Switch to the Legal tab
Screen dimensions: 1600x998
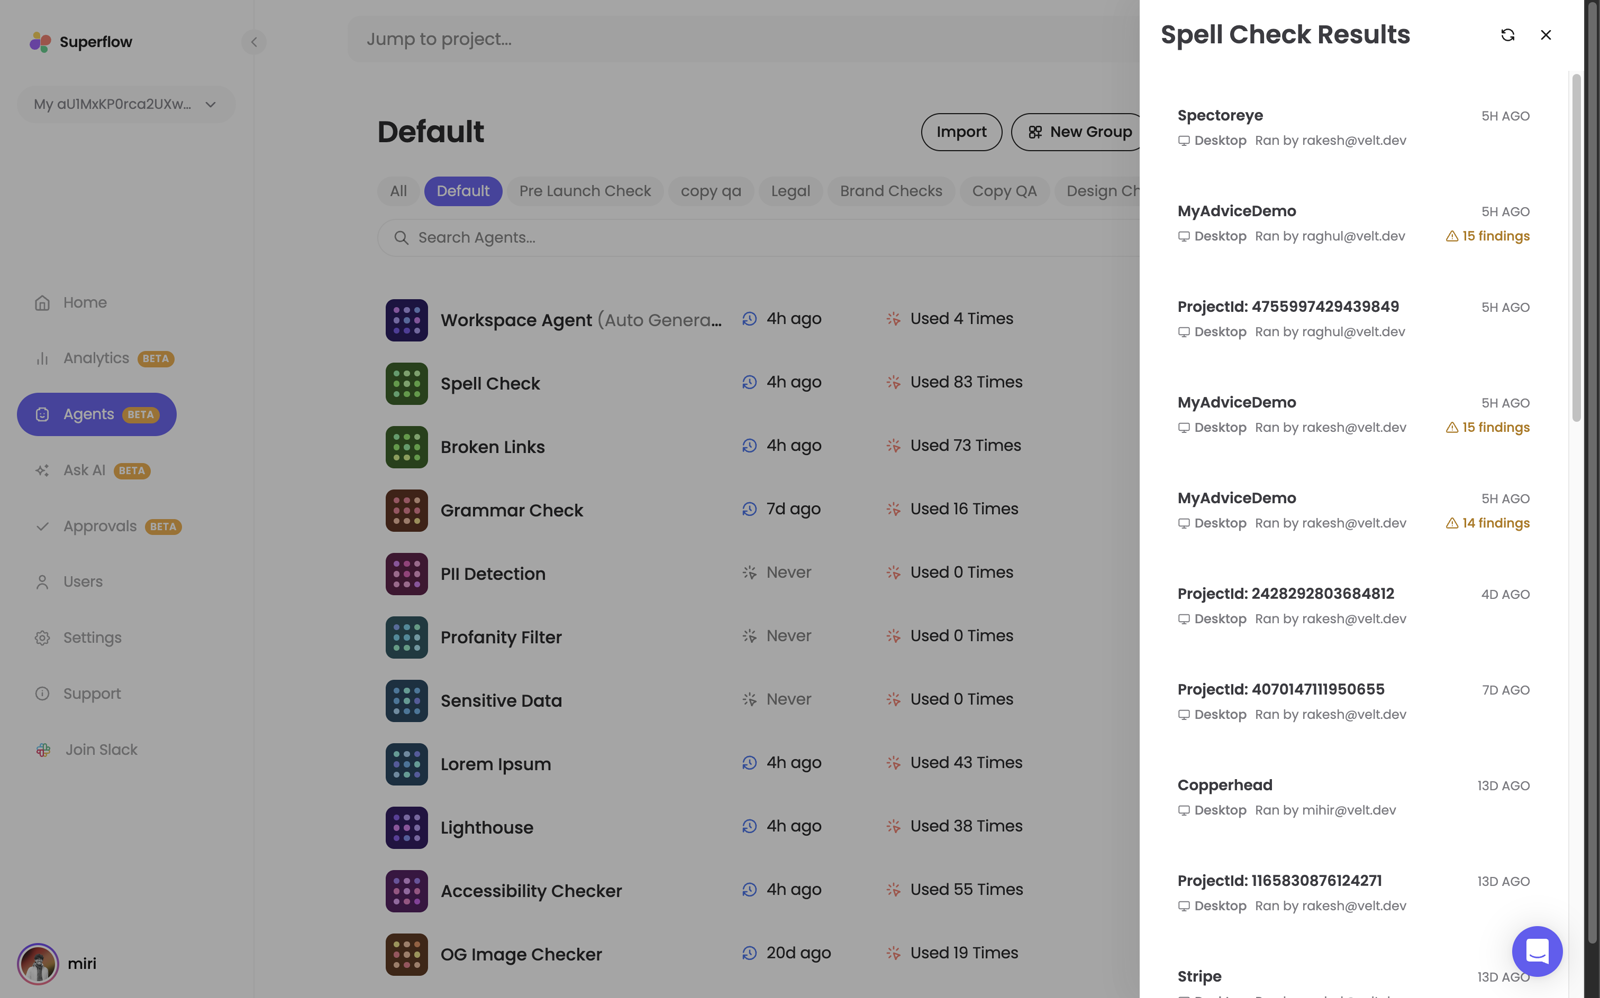point(790,191)
